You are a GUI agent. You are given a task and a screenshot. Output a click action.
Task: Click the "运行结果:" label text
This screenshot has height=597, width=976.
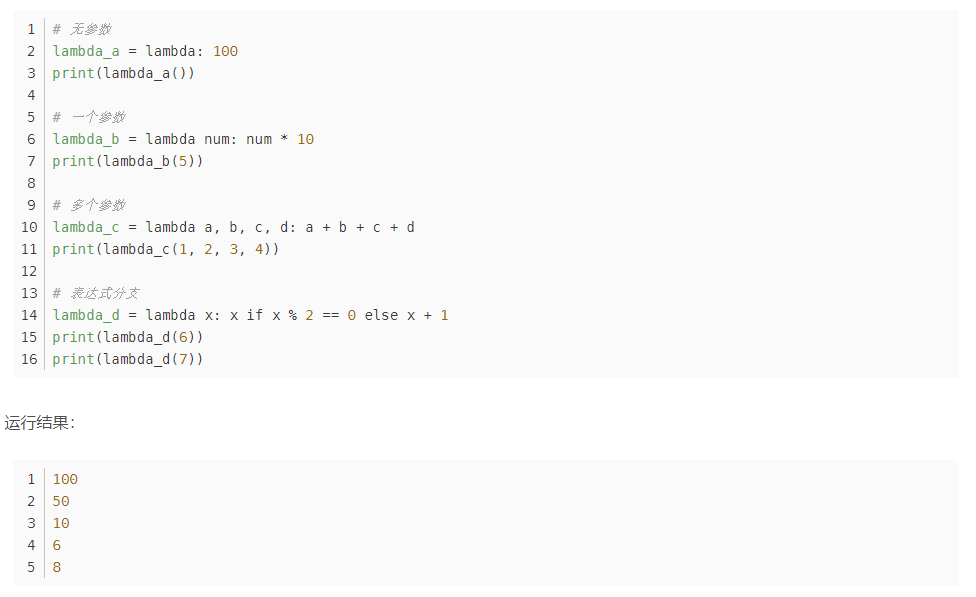[40, 423]
